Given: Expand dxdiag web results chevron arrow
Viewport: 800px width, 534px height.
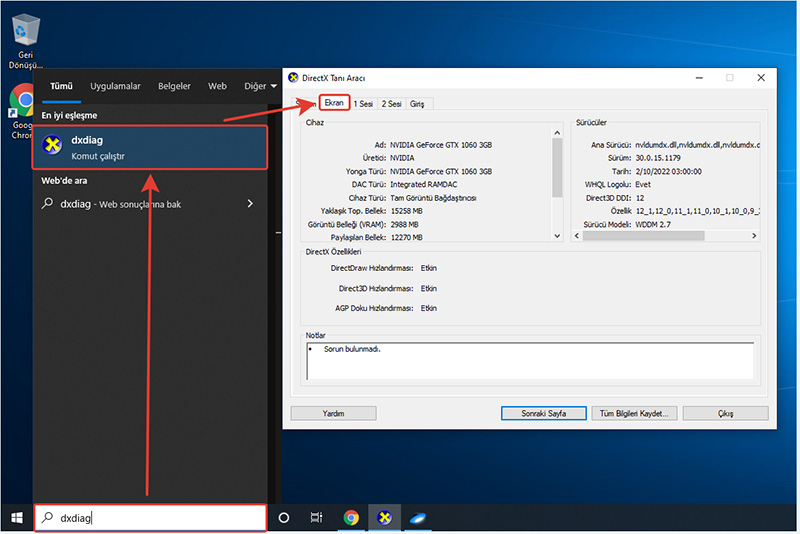Looking at the screenshot, I should [x=250, y=204].
